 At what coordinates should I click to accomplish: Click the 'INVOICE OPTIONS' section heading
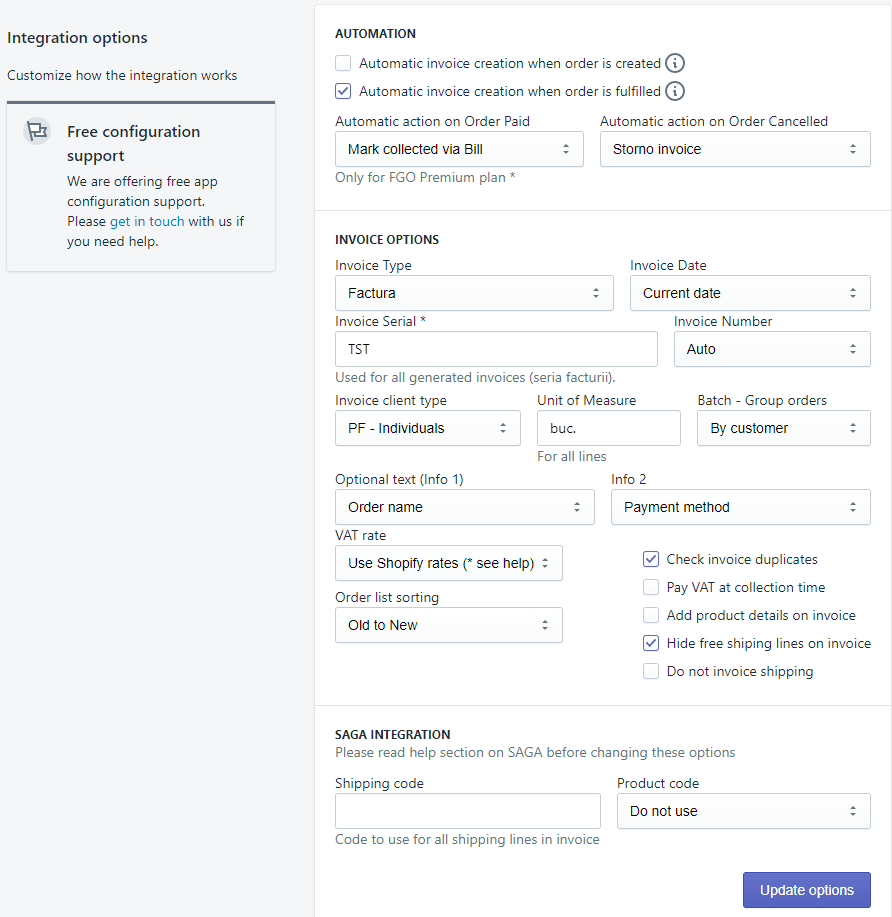(387, 240)
